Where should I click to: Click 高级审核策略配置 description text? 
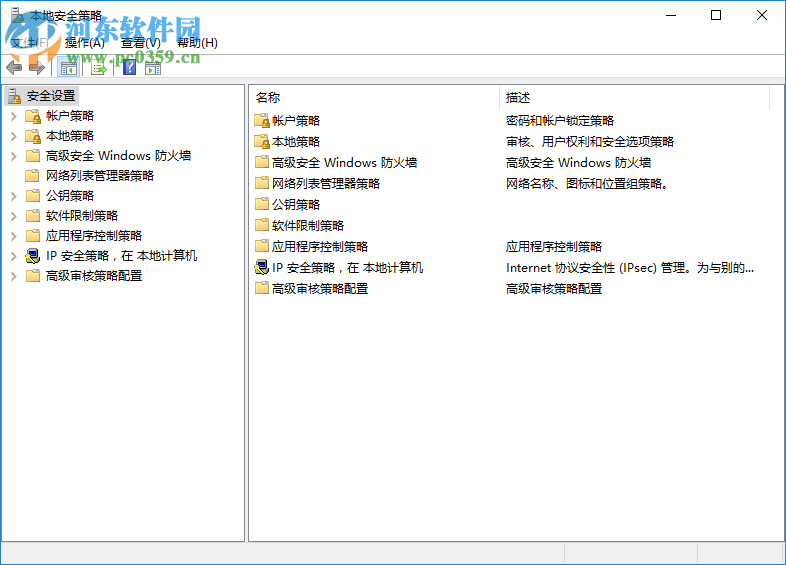tap(554, 289)
